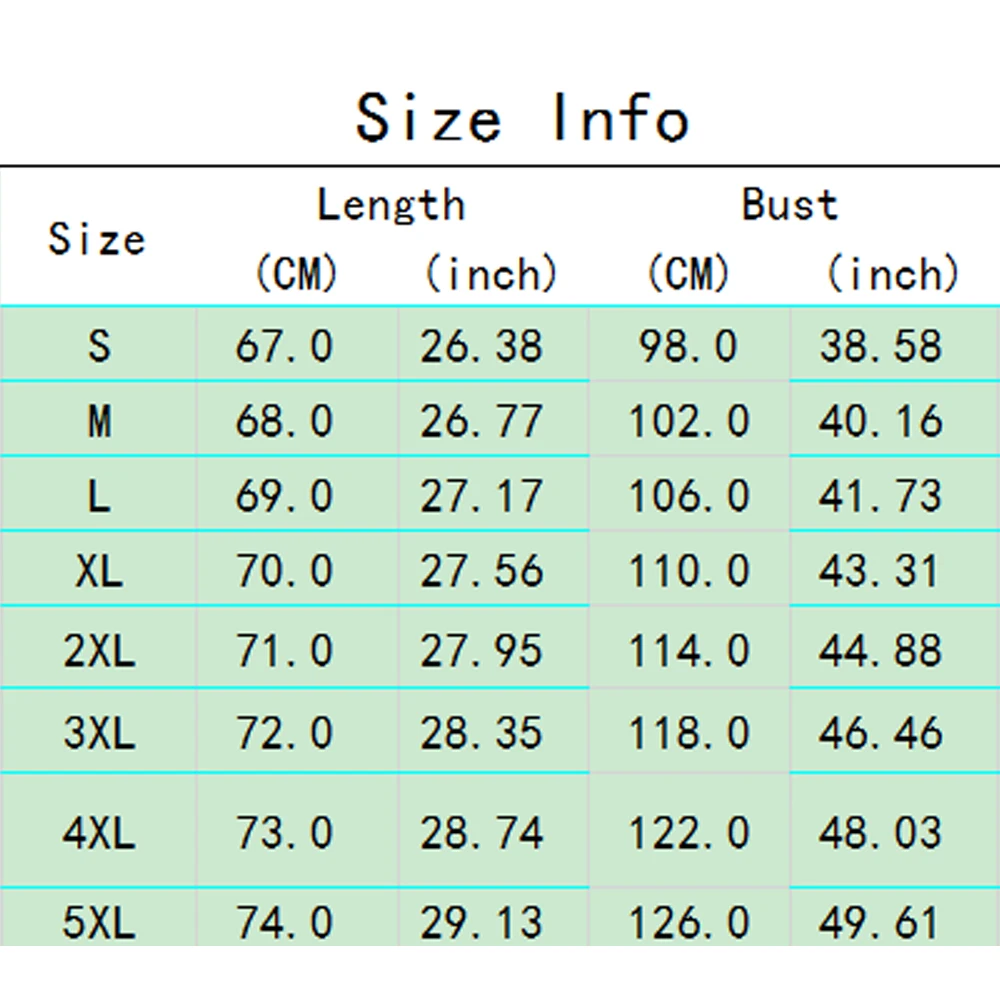The height and width of the screenshot is (1000, 1000).
Task: Click the 118.0 bust CM cell
Action: click(x=688, y=733)
